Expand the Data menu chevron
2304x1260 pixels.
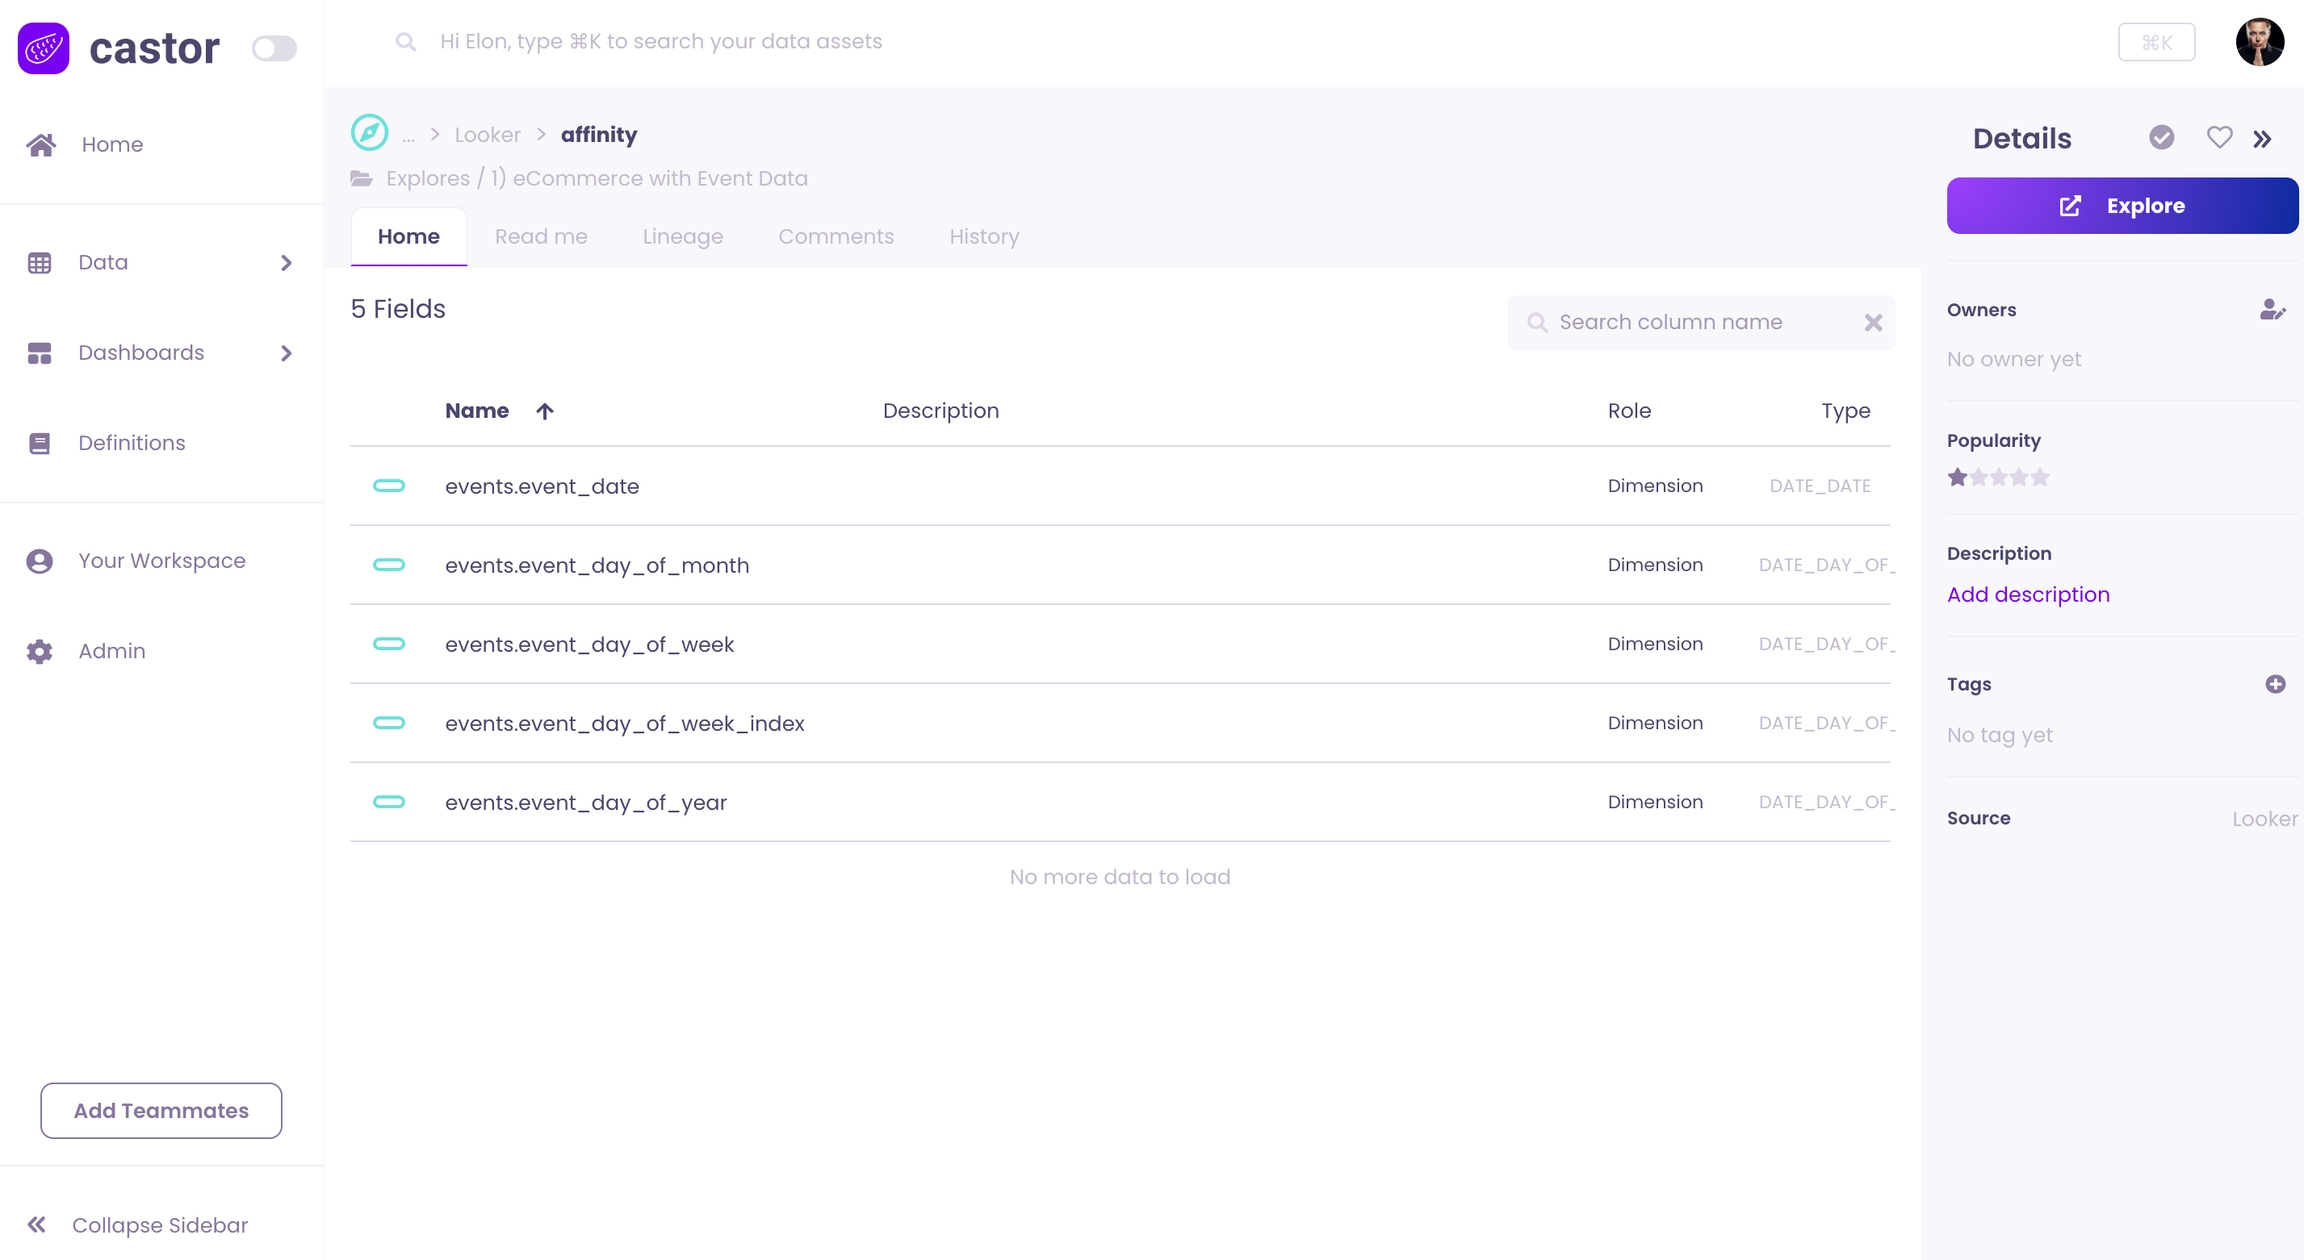point(286,263)
